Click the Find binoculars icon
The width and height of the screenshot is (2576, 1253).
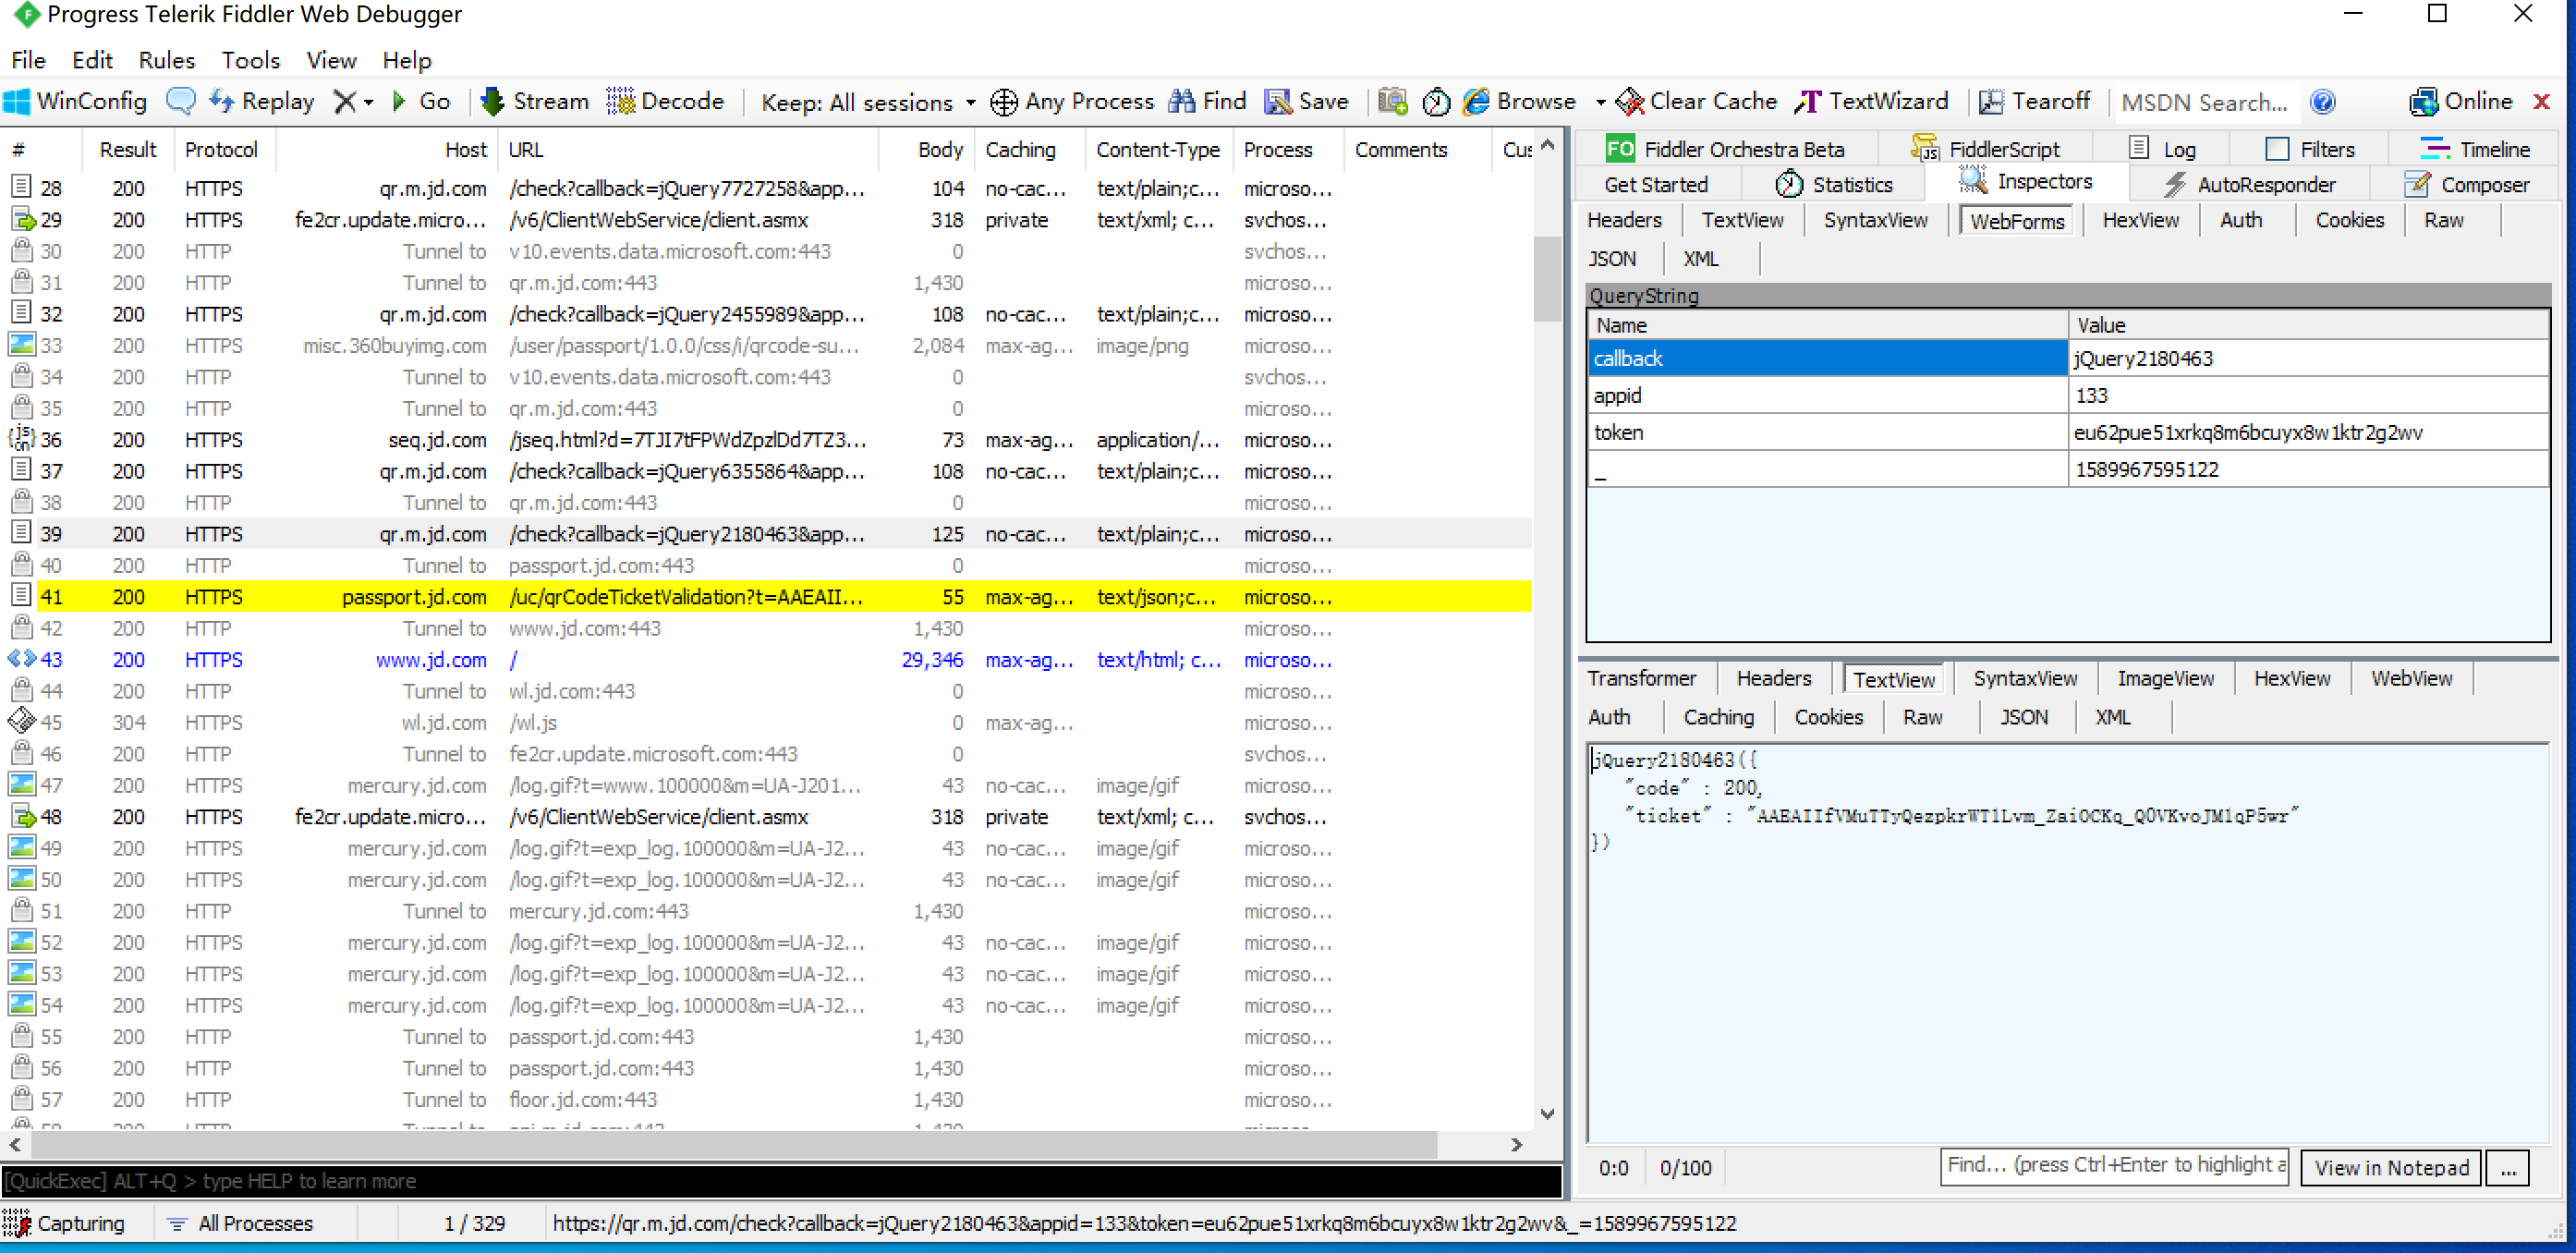click(1182, 102)
